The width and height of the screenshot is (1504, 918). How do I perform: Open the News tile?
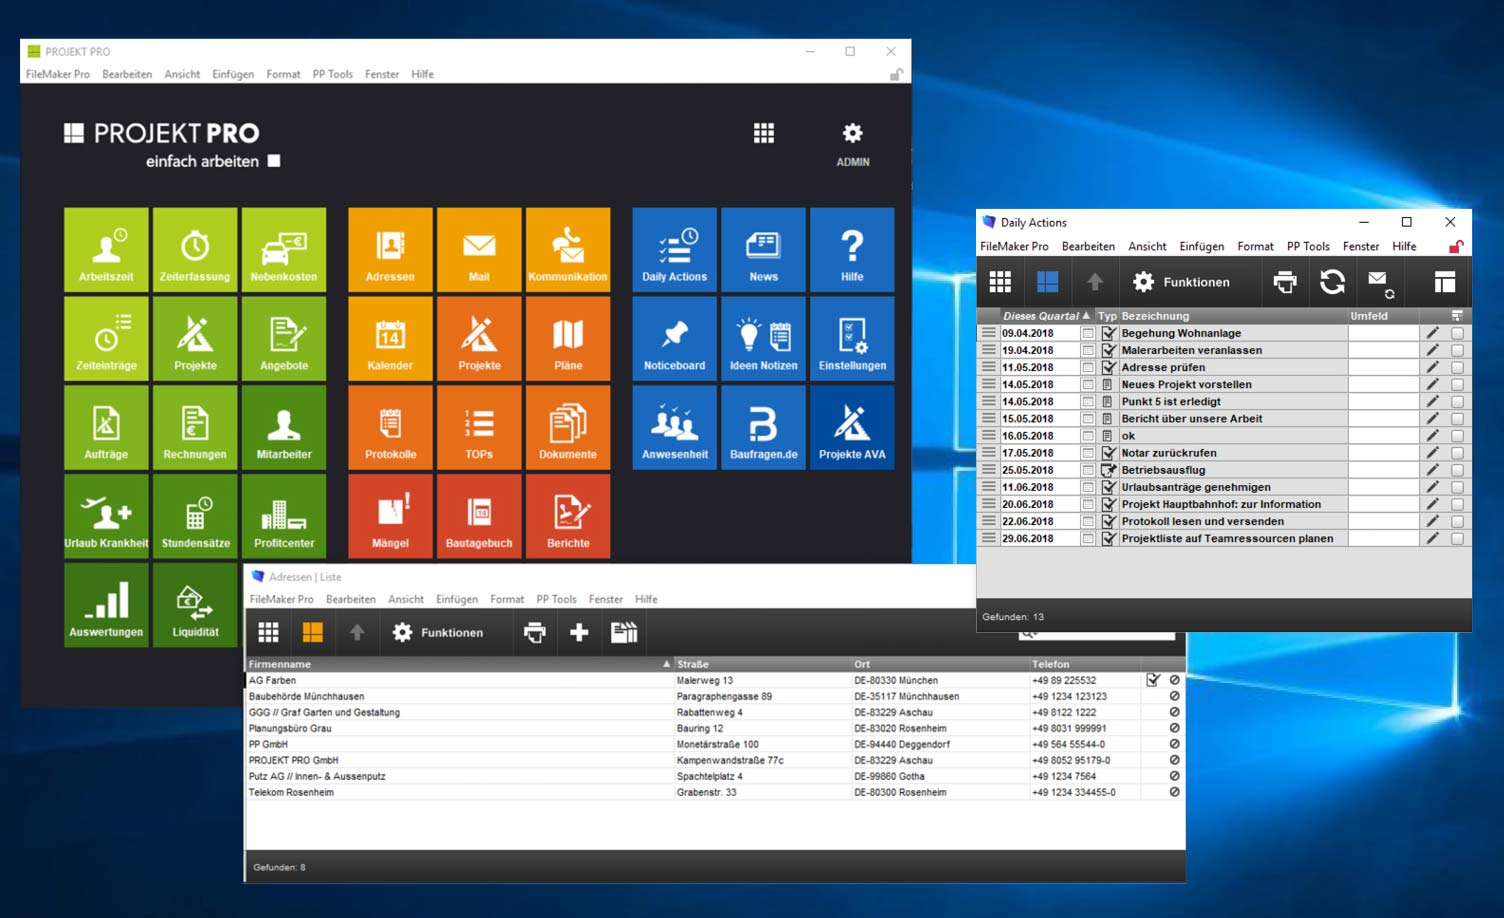763,250
